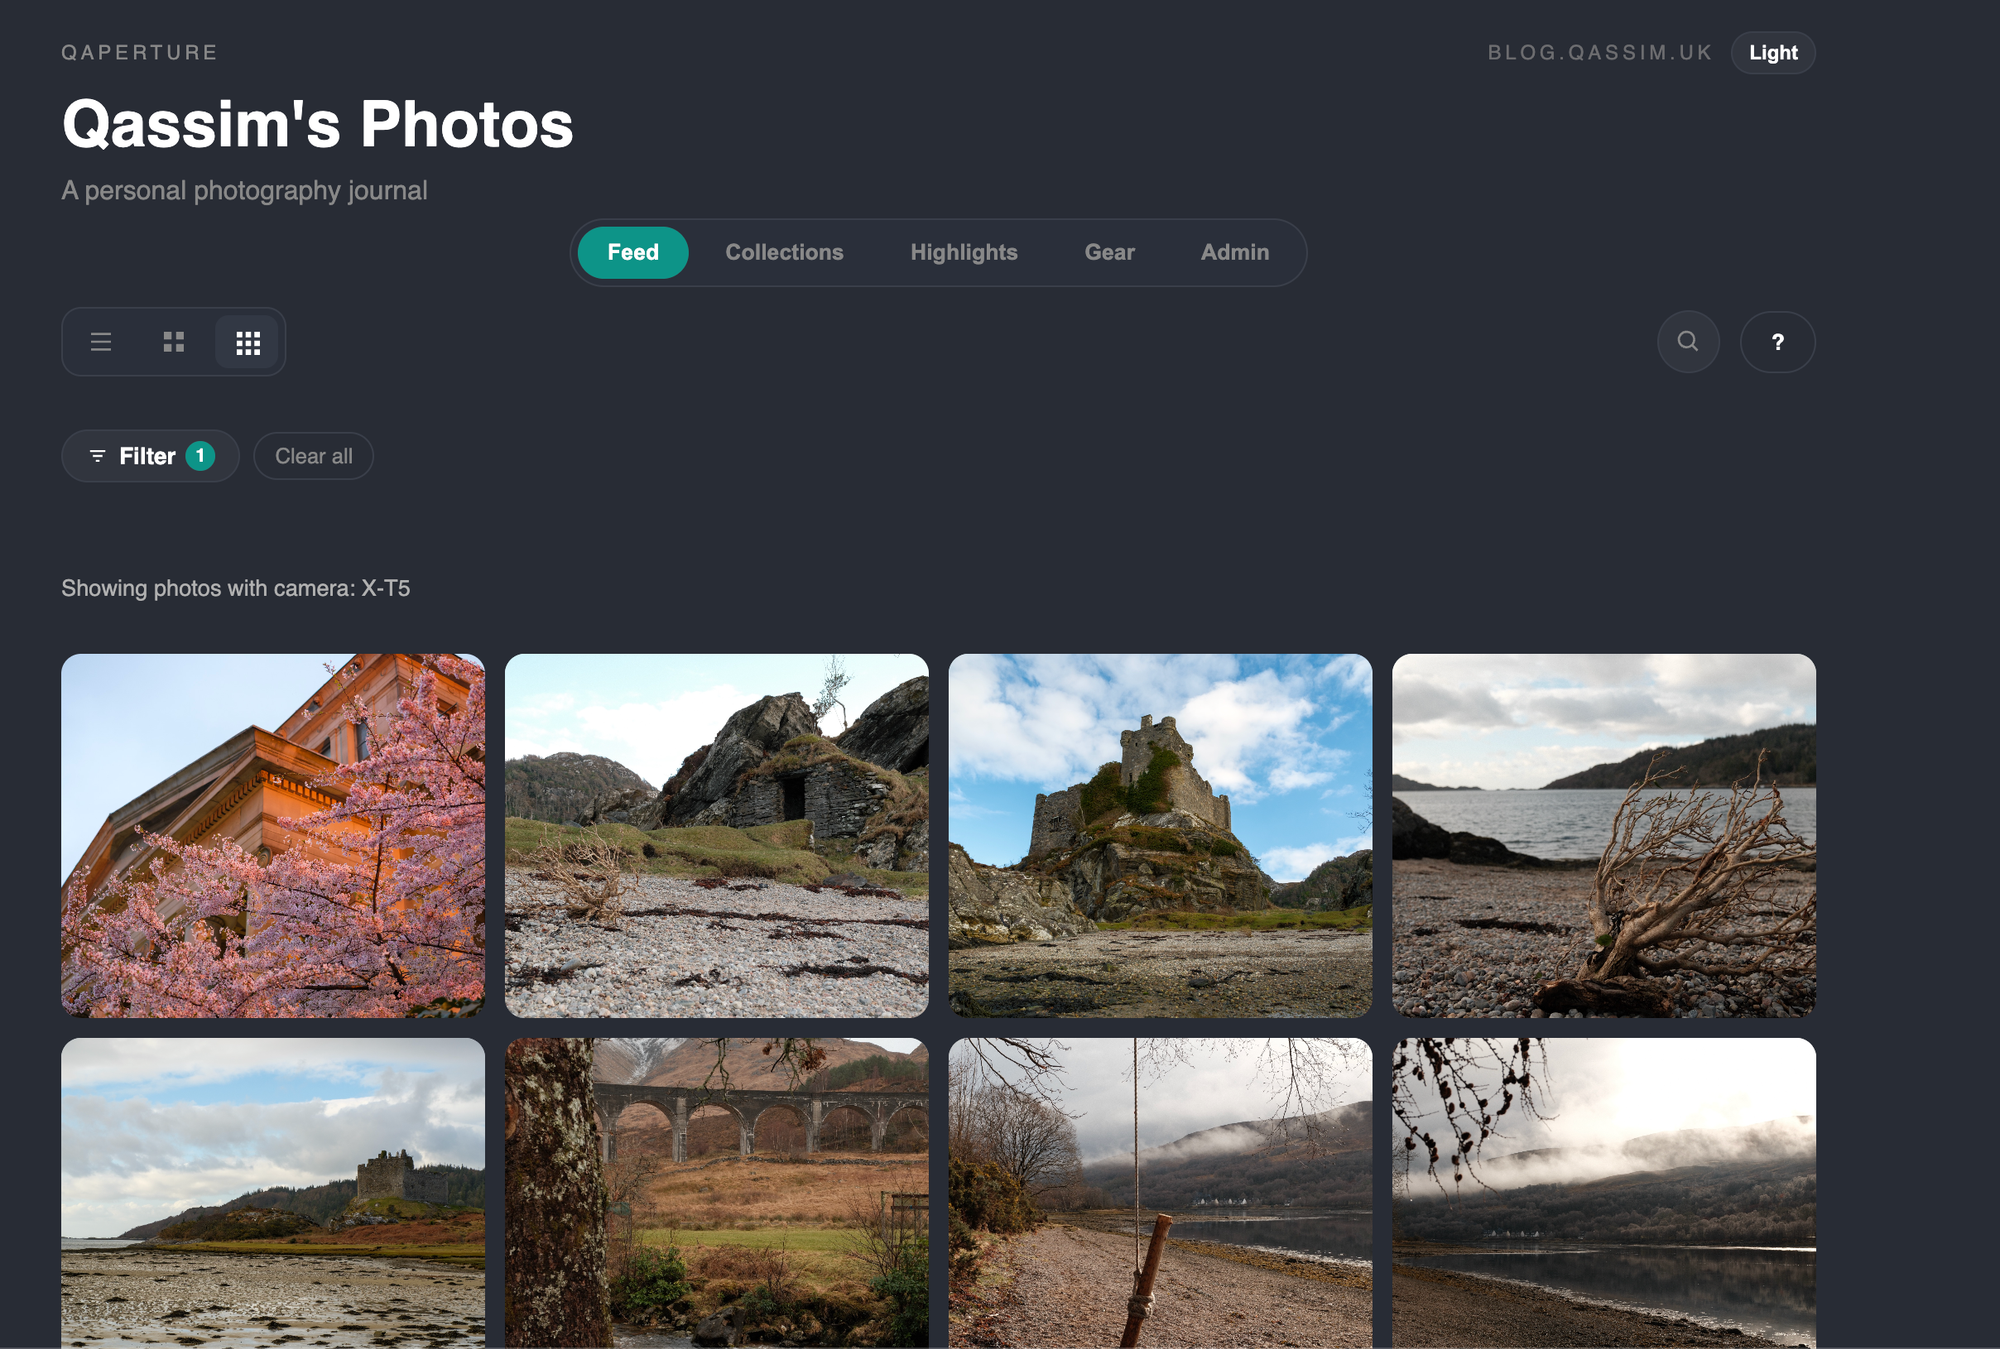This screenshot has width=2000, height=1349.
Task: Expand the Filter options panel
Action: (x=147, y=456)
